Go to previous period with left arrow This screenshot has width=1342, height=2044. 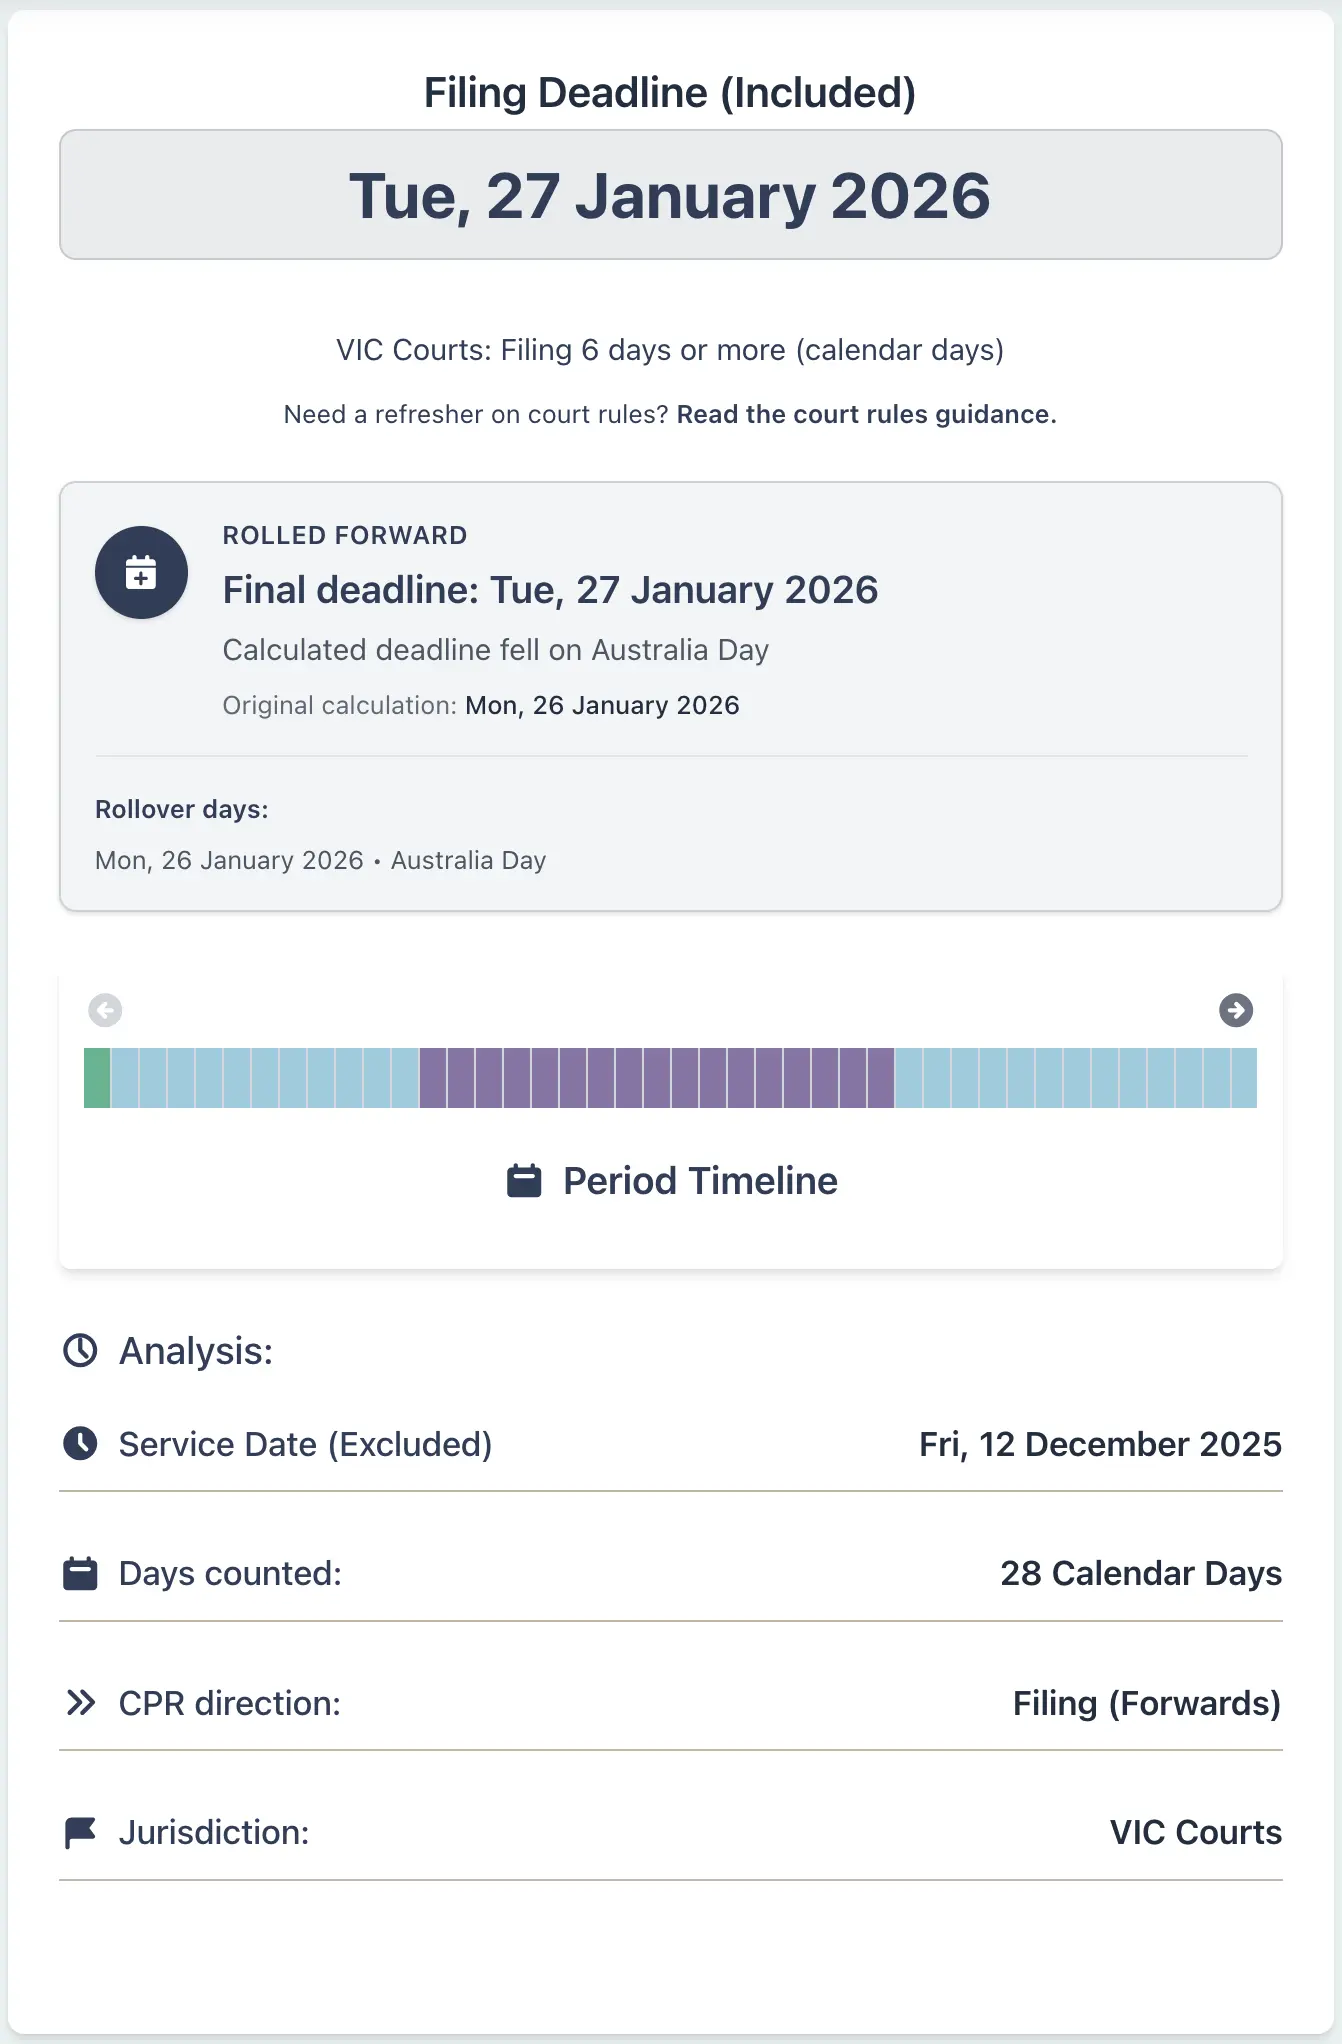[x=105, y=1010]
